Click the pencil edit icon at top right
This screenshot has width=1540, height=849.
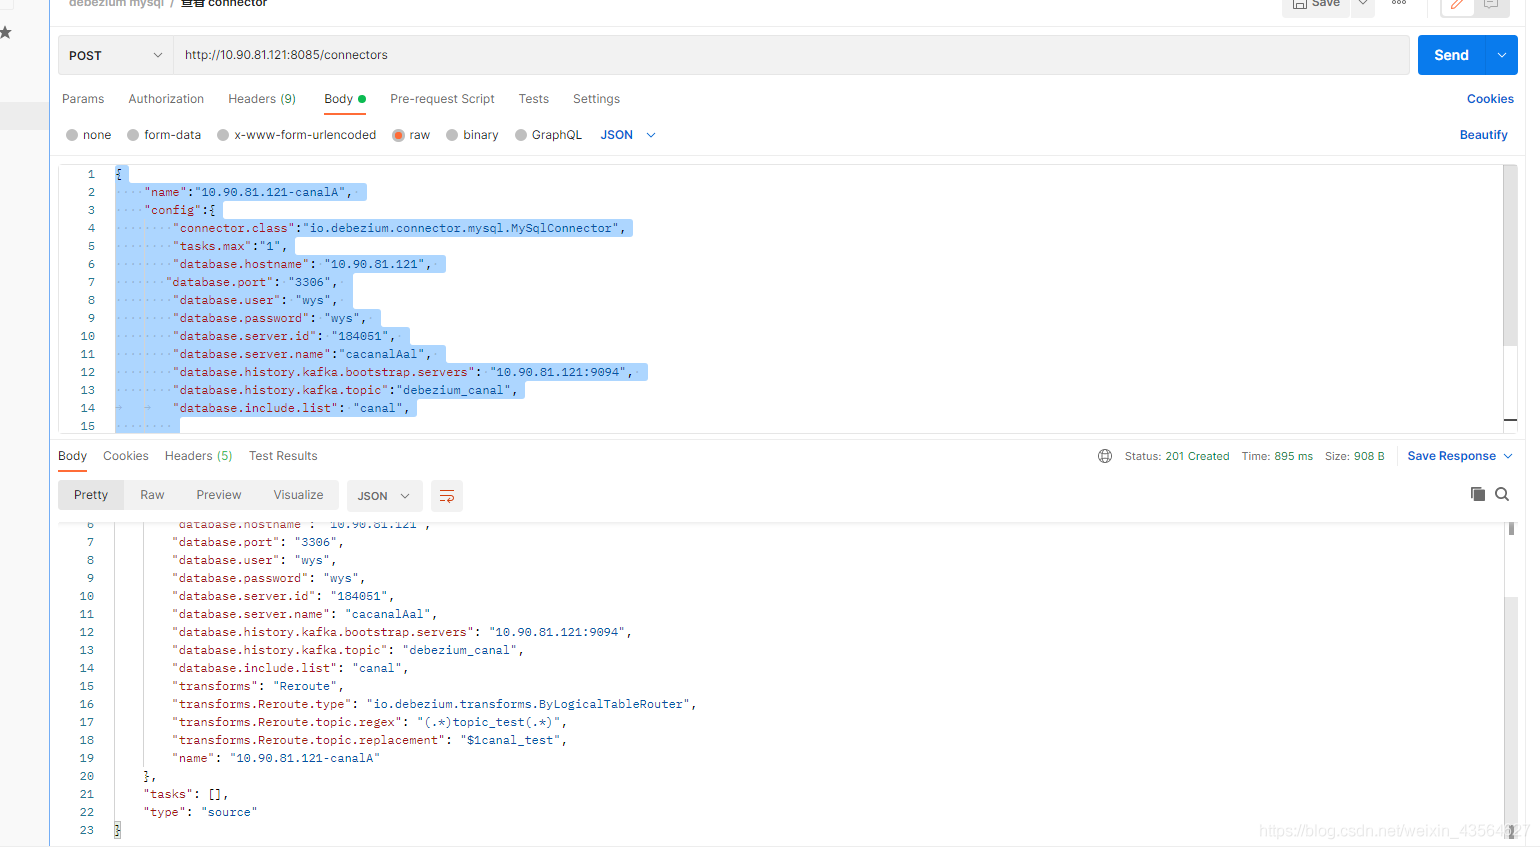click(x=1456, y=5)
